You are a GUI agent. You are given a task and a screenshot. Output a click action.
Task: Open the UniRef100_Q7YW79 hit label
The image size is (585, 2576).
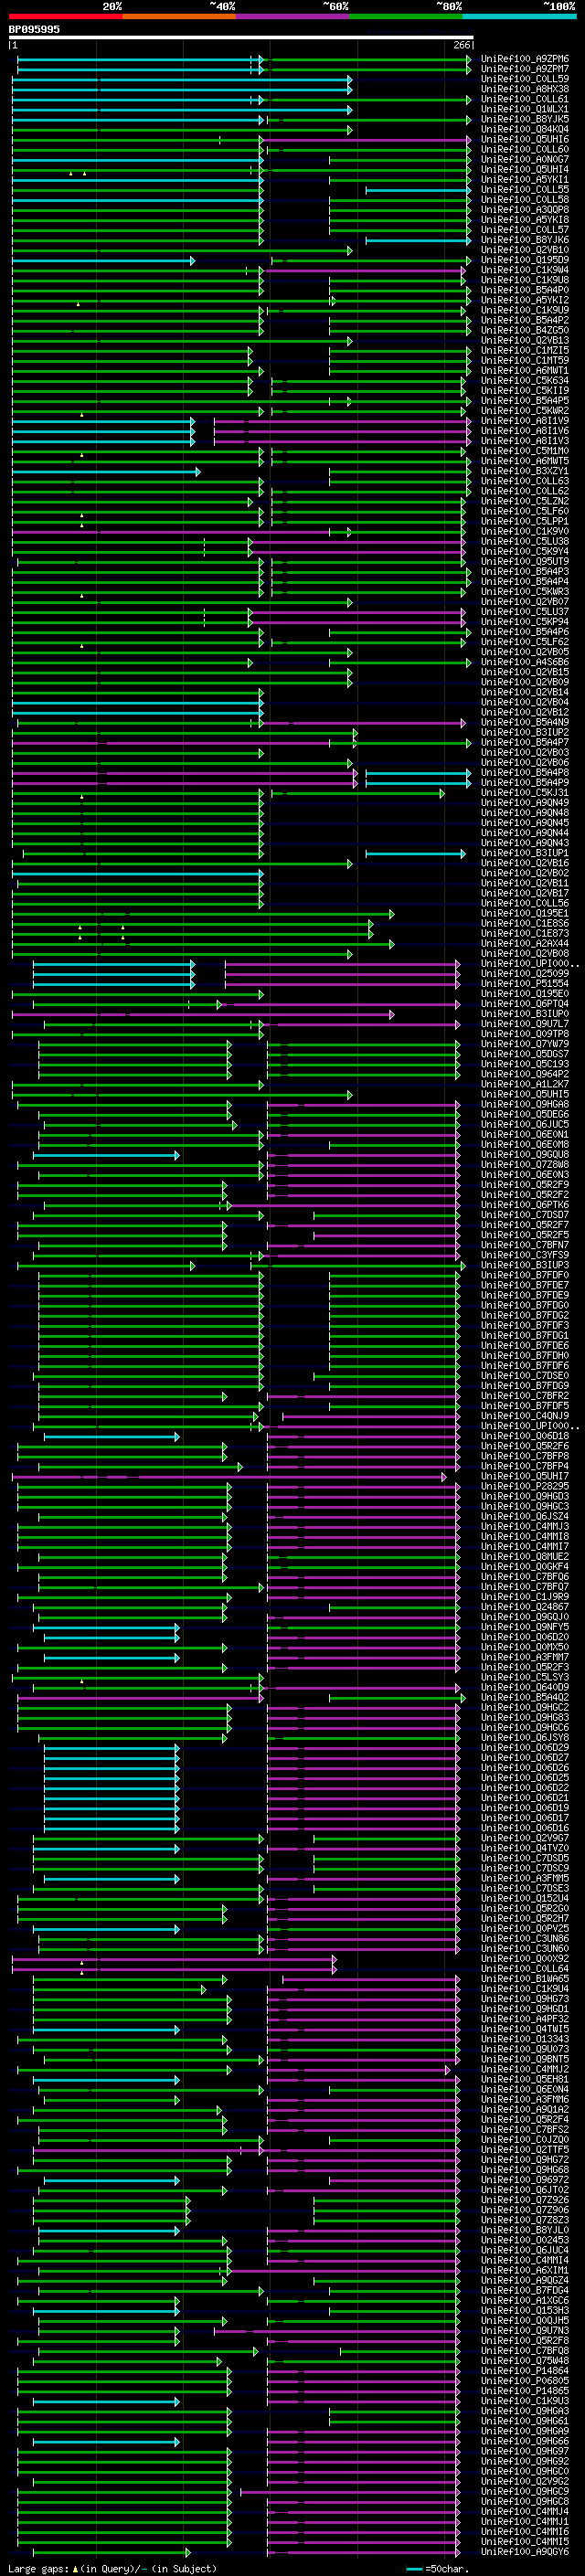tap(525, 1044)
